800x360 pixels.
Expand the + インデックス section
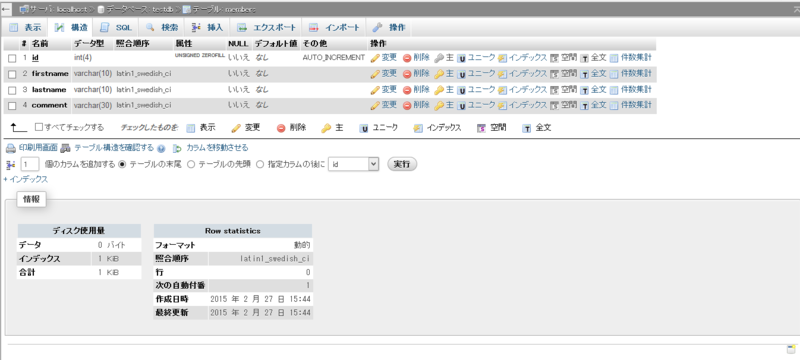[26, 179]
